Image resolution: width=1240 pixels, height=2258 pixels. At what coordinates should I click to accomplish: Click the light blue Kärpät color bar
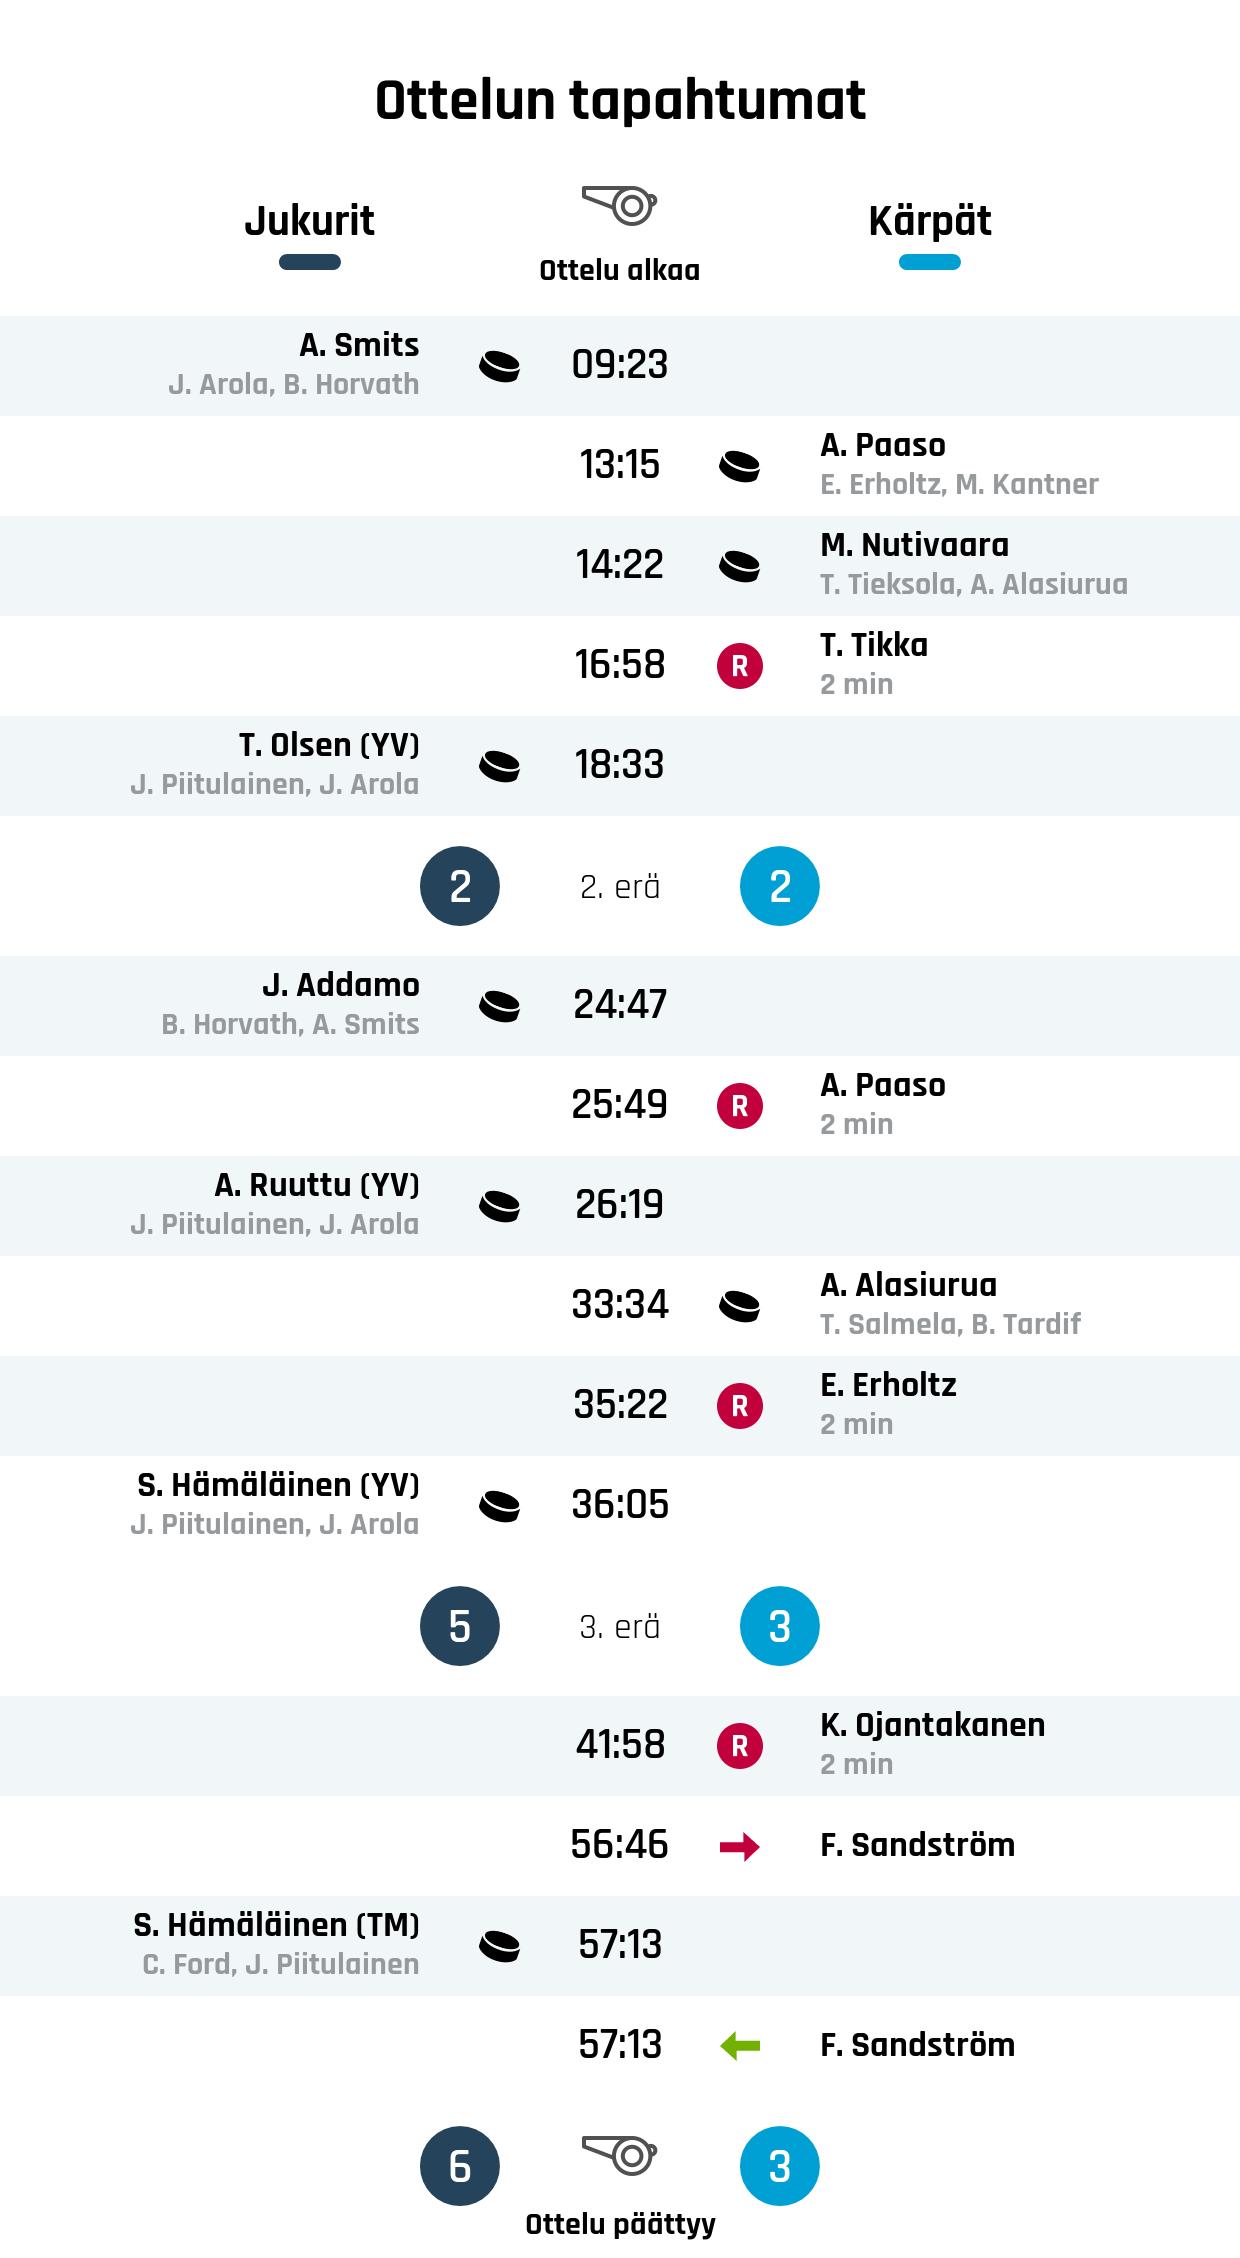click(x=929, y=263)
